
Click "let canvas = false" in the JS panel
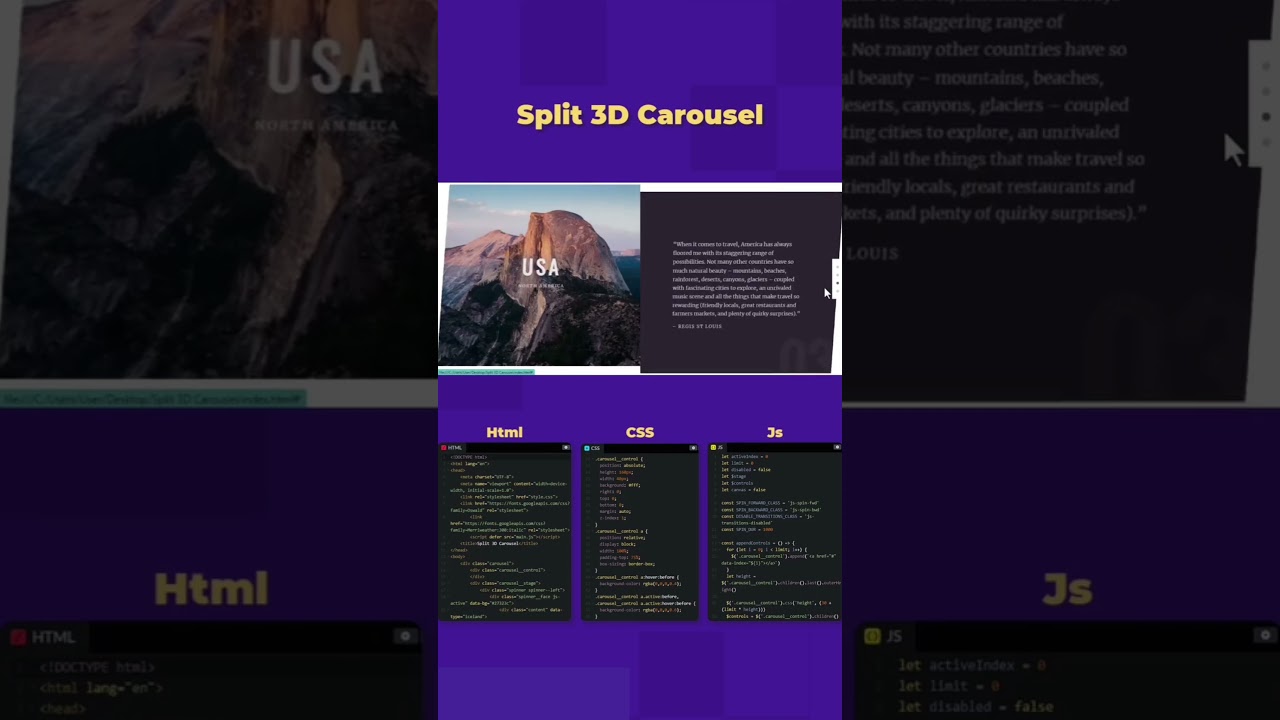(x=743, y=490)
